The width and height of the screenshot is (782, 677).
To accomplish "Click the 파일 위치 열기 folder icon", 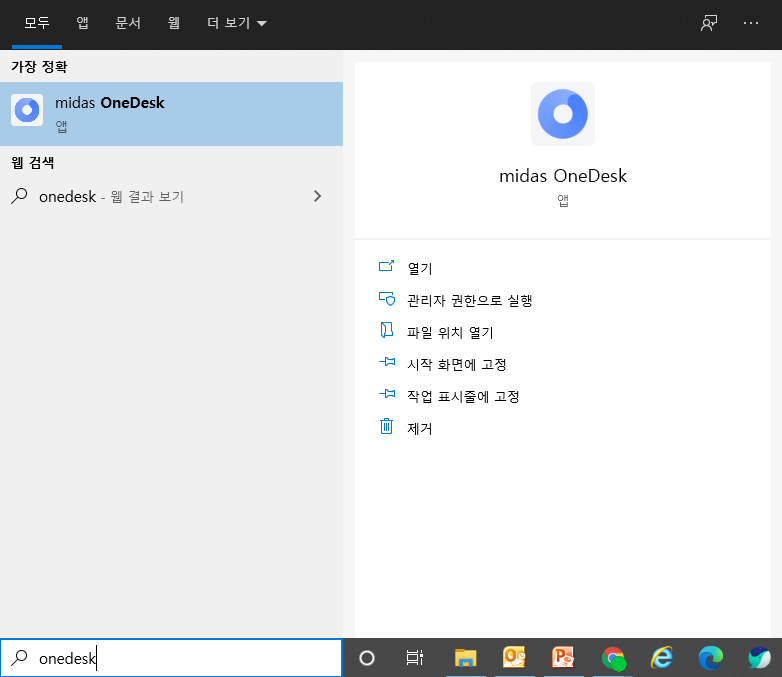I will click(x=387, y=331).
